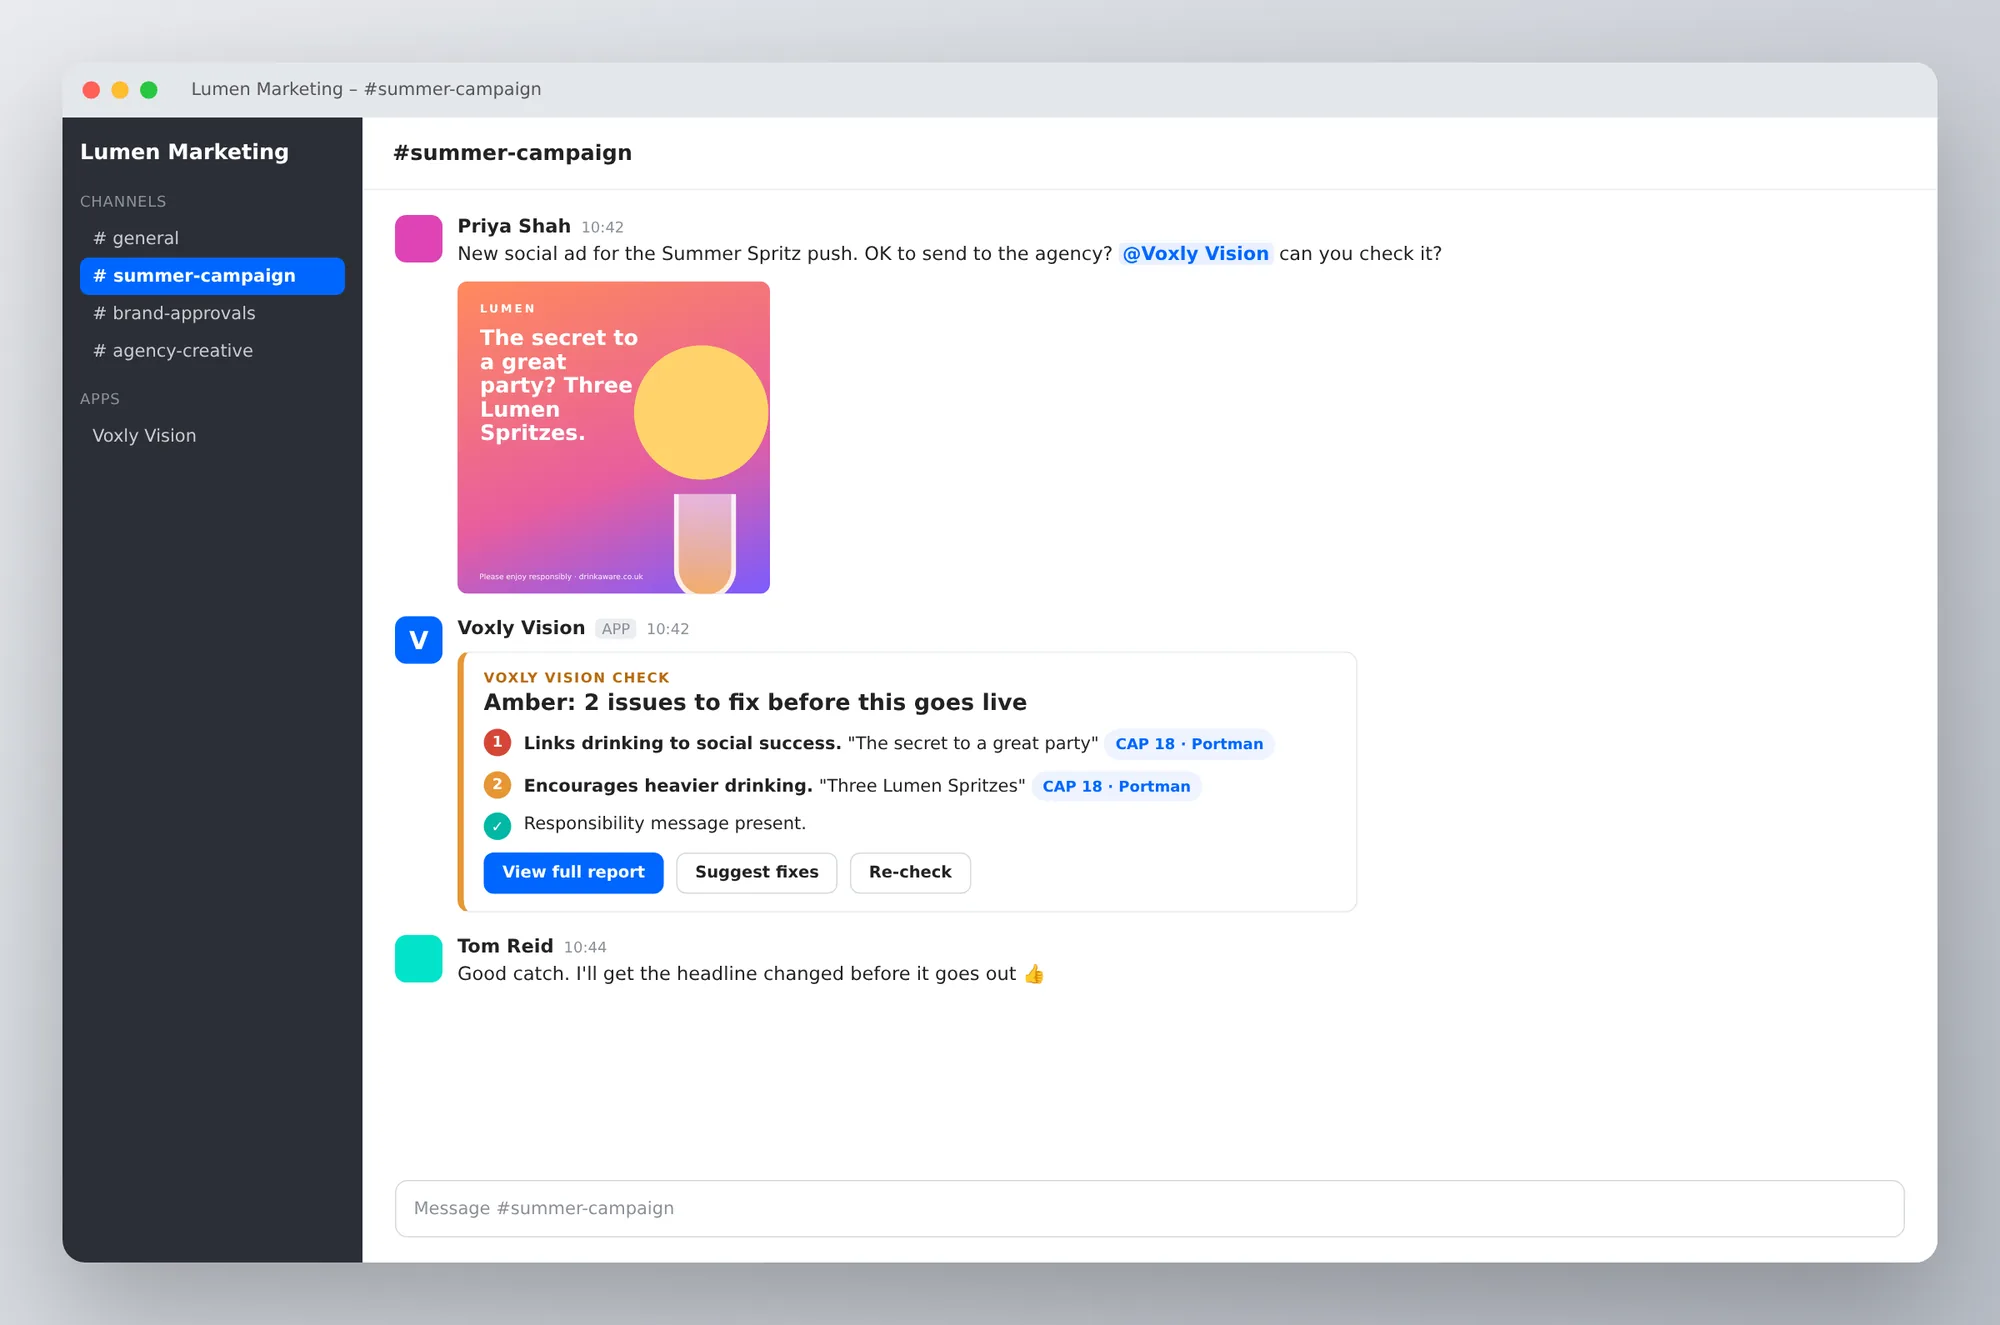Click Tom Reid's name
This screenshot has height=1325, width=2000.
pos(505,946)
